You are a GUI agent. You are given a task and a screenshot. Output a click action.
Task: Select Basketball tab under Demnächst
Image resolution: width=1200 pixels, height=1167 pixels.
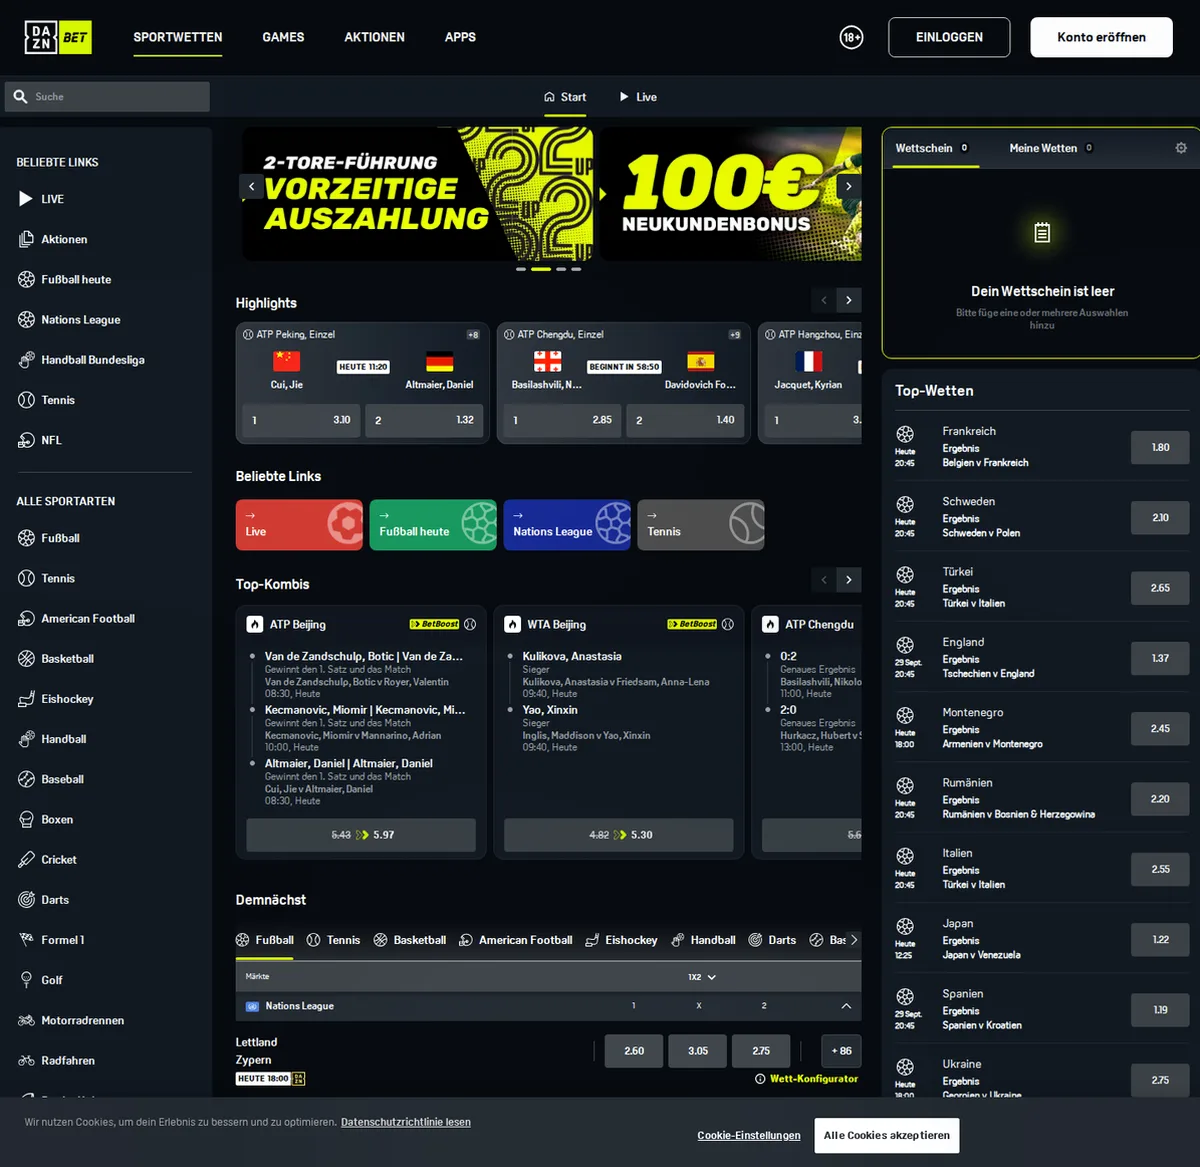pos(410,940)
